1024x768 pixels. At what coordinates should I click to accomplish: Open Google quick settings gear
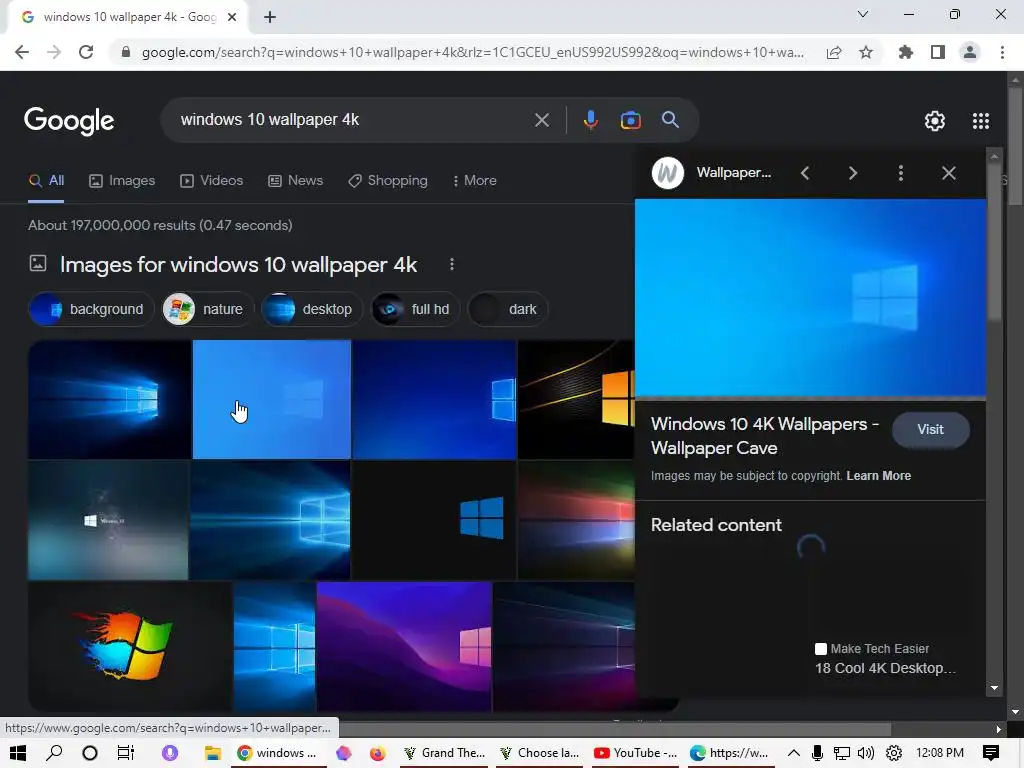(x=935, y=121)
